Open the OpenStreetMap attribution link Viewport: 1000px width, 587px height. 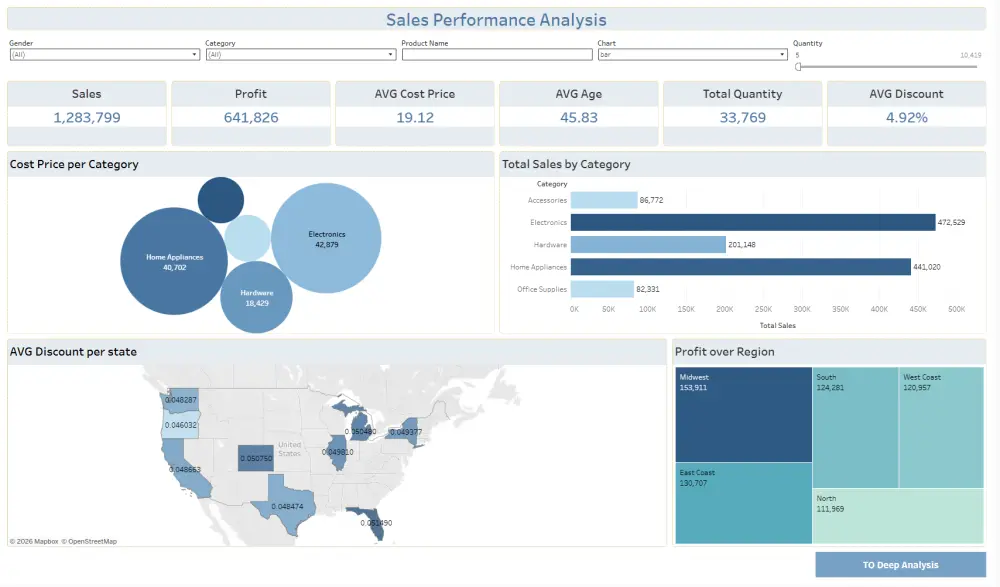tap(89, 542)
